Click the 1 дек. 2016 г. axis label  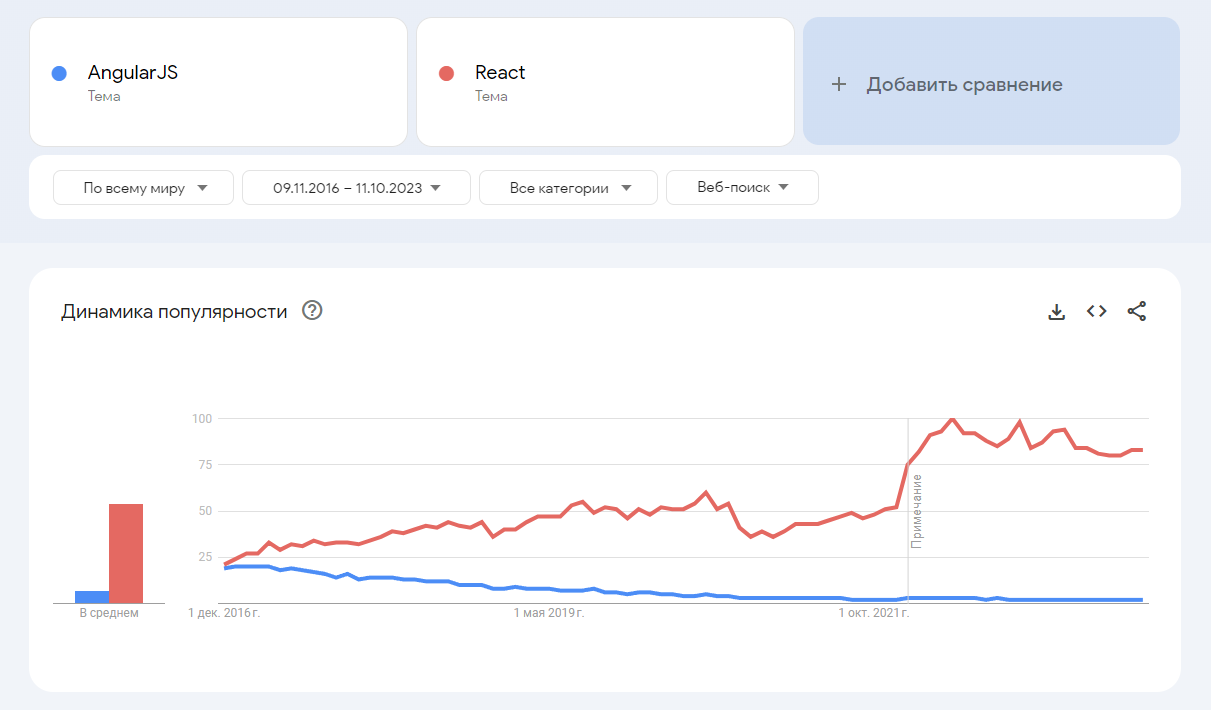tap(224, 612)
